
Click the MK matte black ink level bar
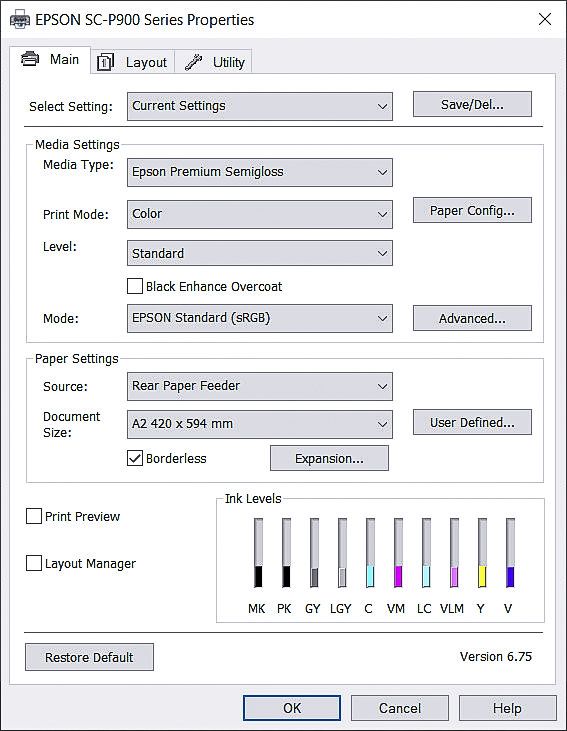258,553
